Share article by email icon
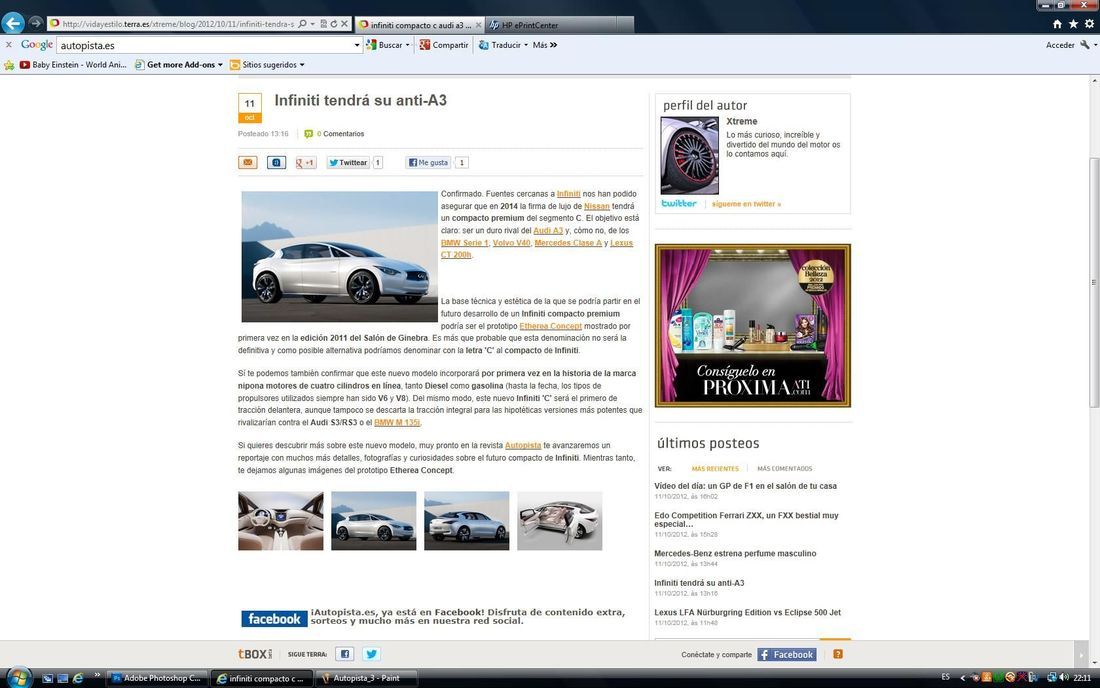 click(248, 163)
